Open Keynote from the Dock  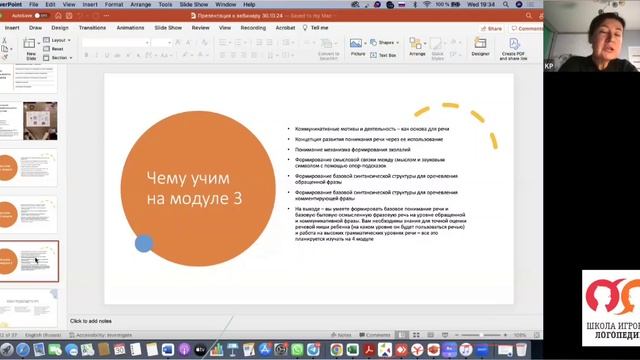tap(233, 349)
